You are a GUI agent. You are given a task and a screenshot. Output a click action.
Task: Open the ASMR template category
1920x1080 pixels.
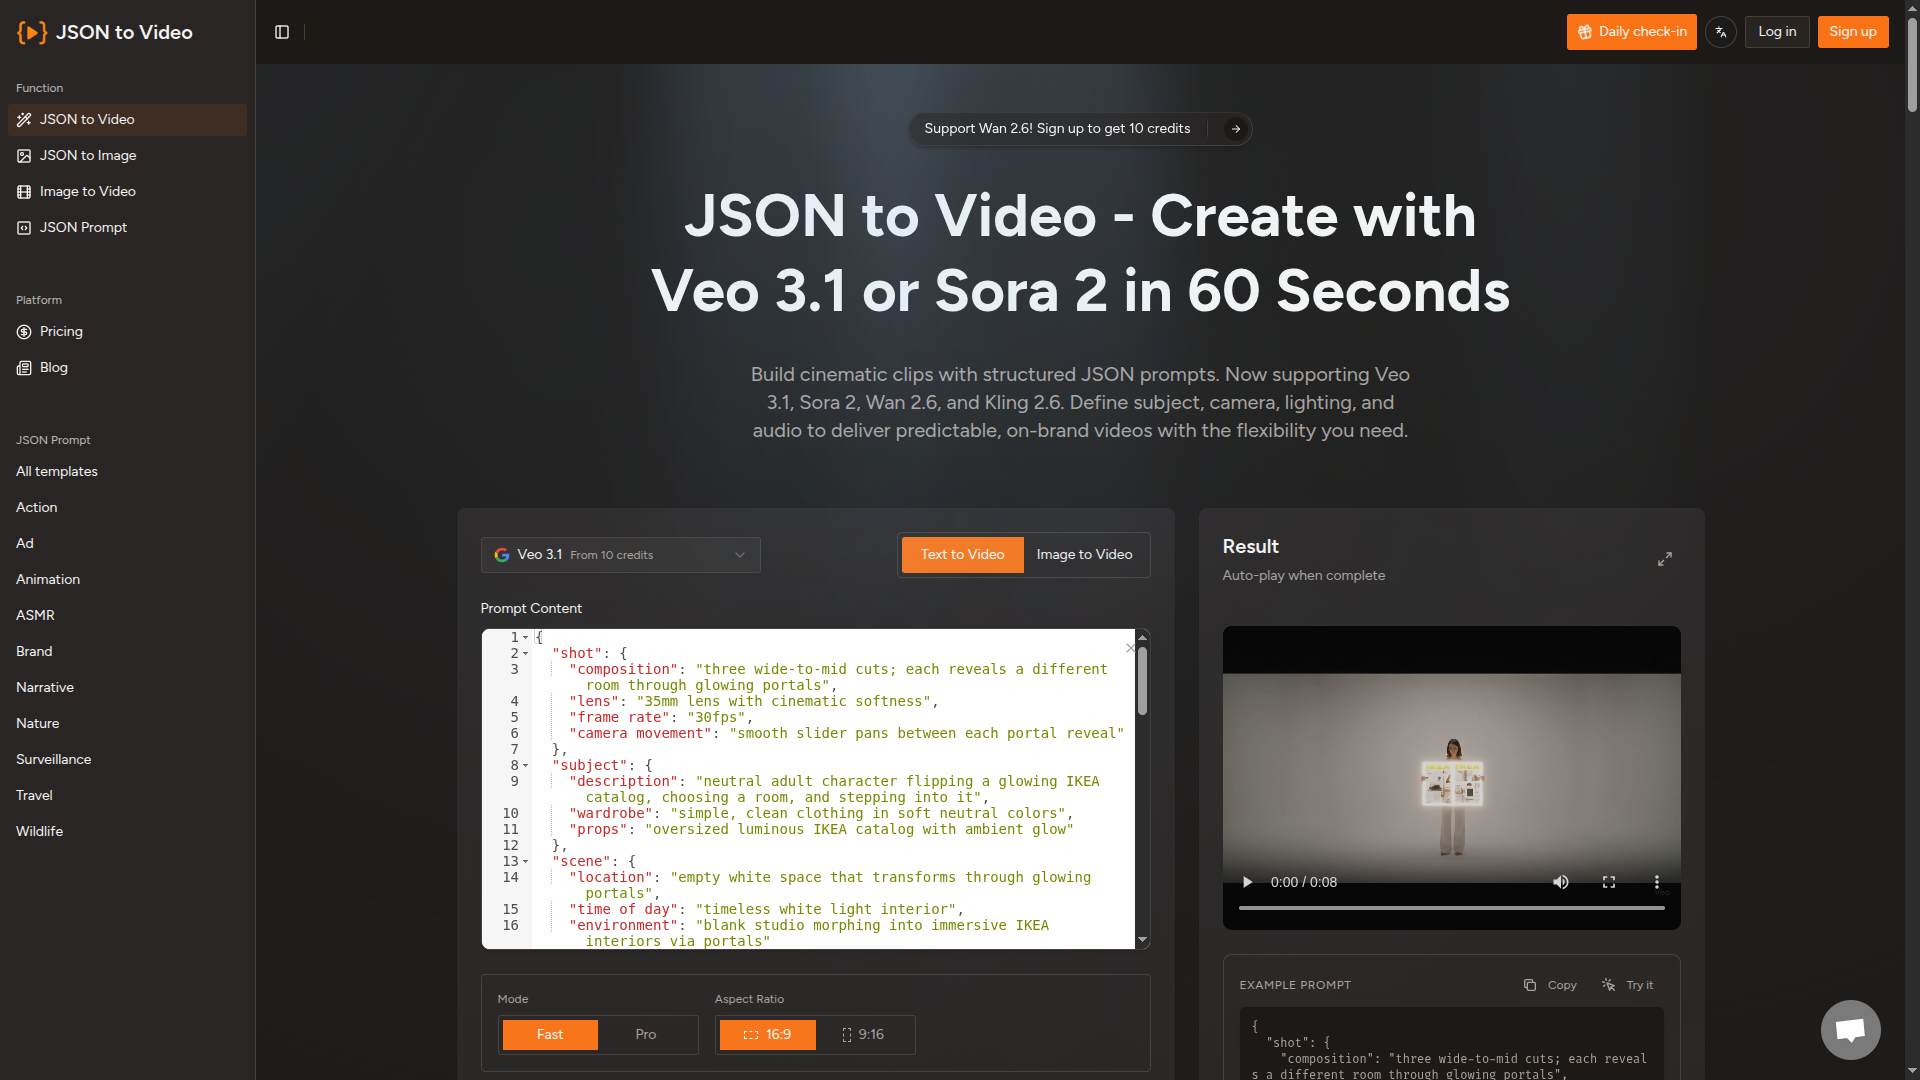(35, 615)
